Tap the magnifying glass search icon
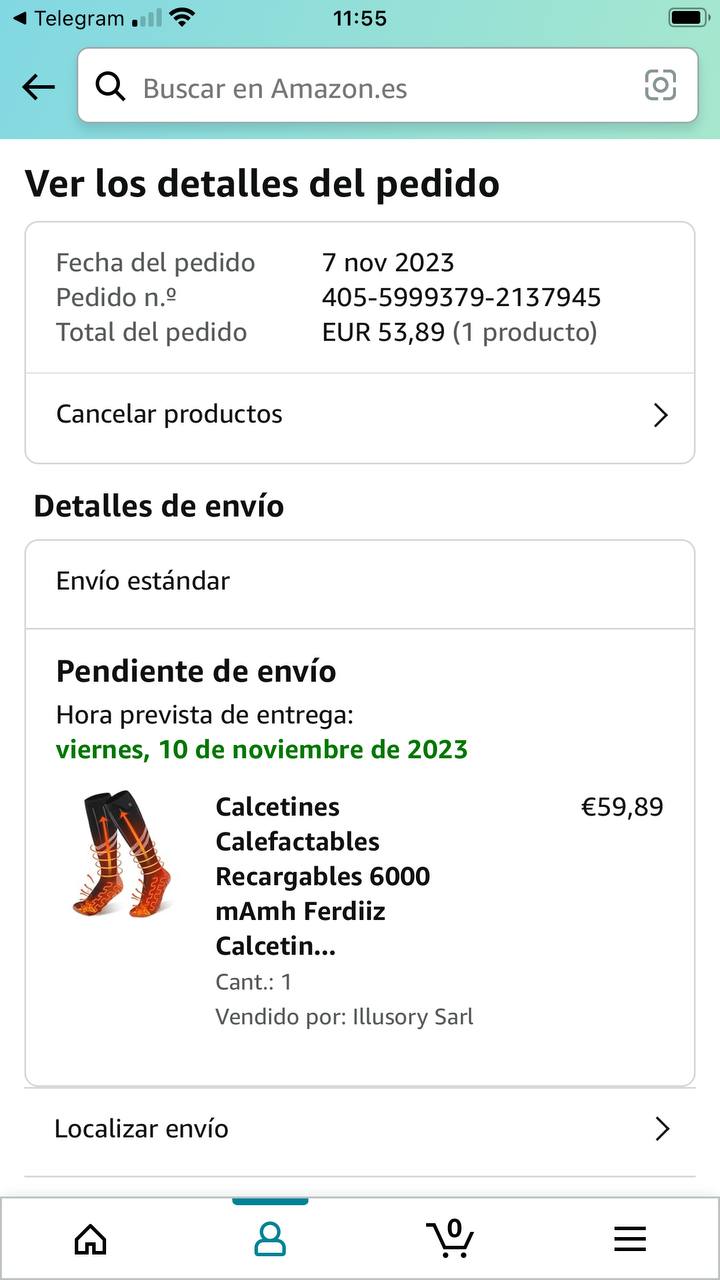 coord(110,87)
